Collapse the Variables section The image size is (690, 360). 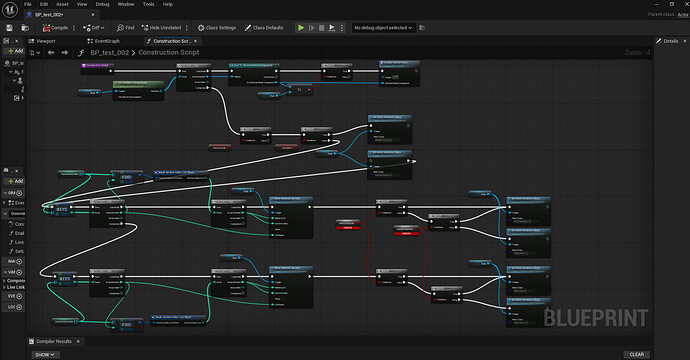coord(5,272)
